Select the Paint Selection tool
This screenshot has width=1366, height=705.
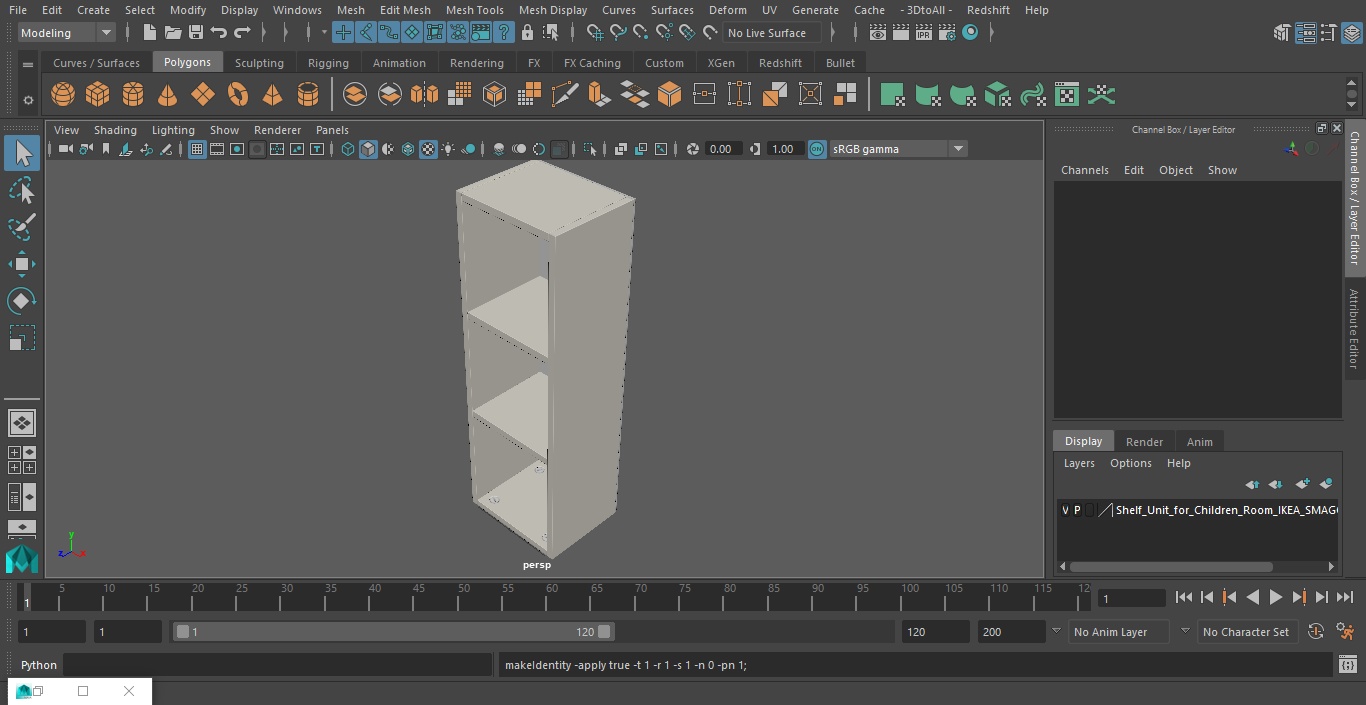click(21, 227)
